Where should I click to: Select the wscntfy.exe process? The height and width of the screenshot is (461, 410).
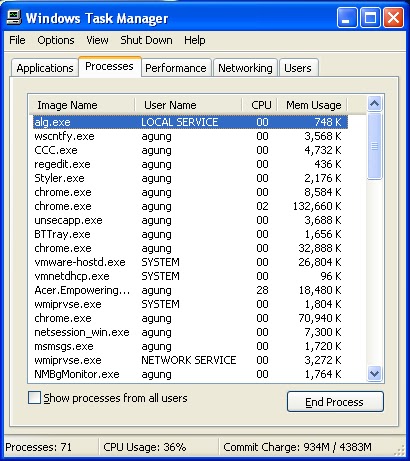[x=190, y=136]
